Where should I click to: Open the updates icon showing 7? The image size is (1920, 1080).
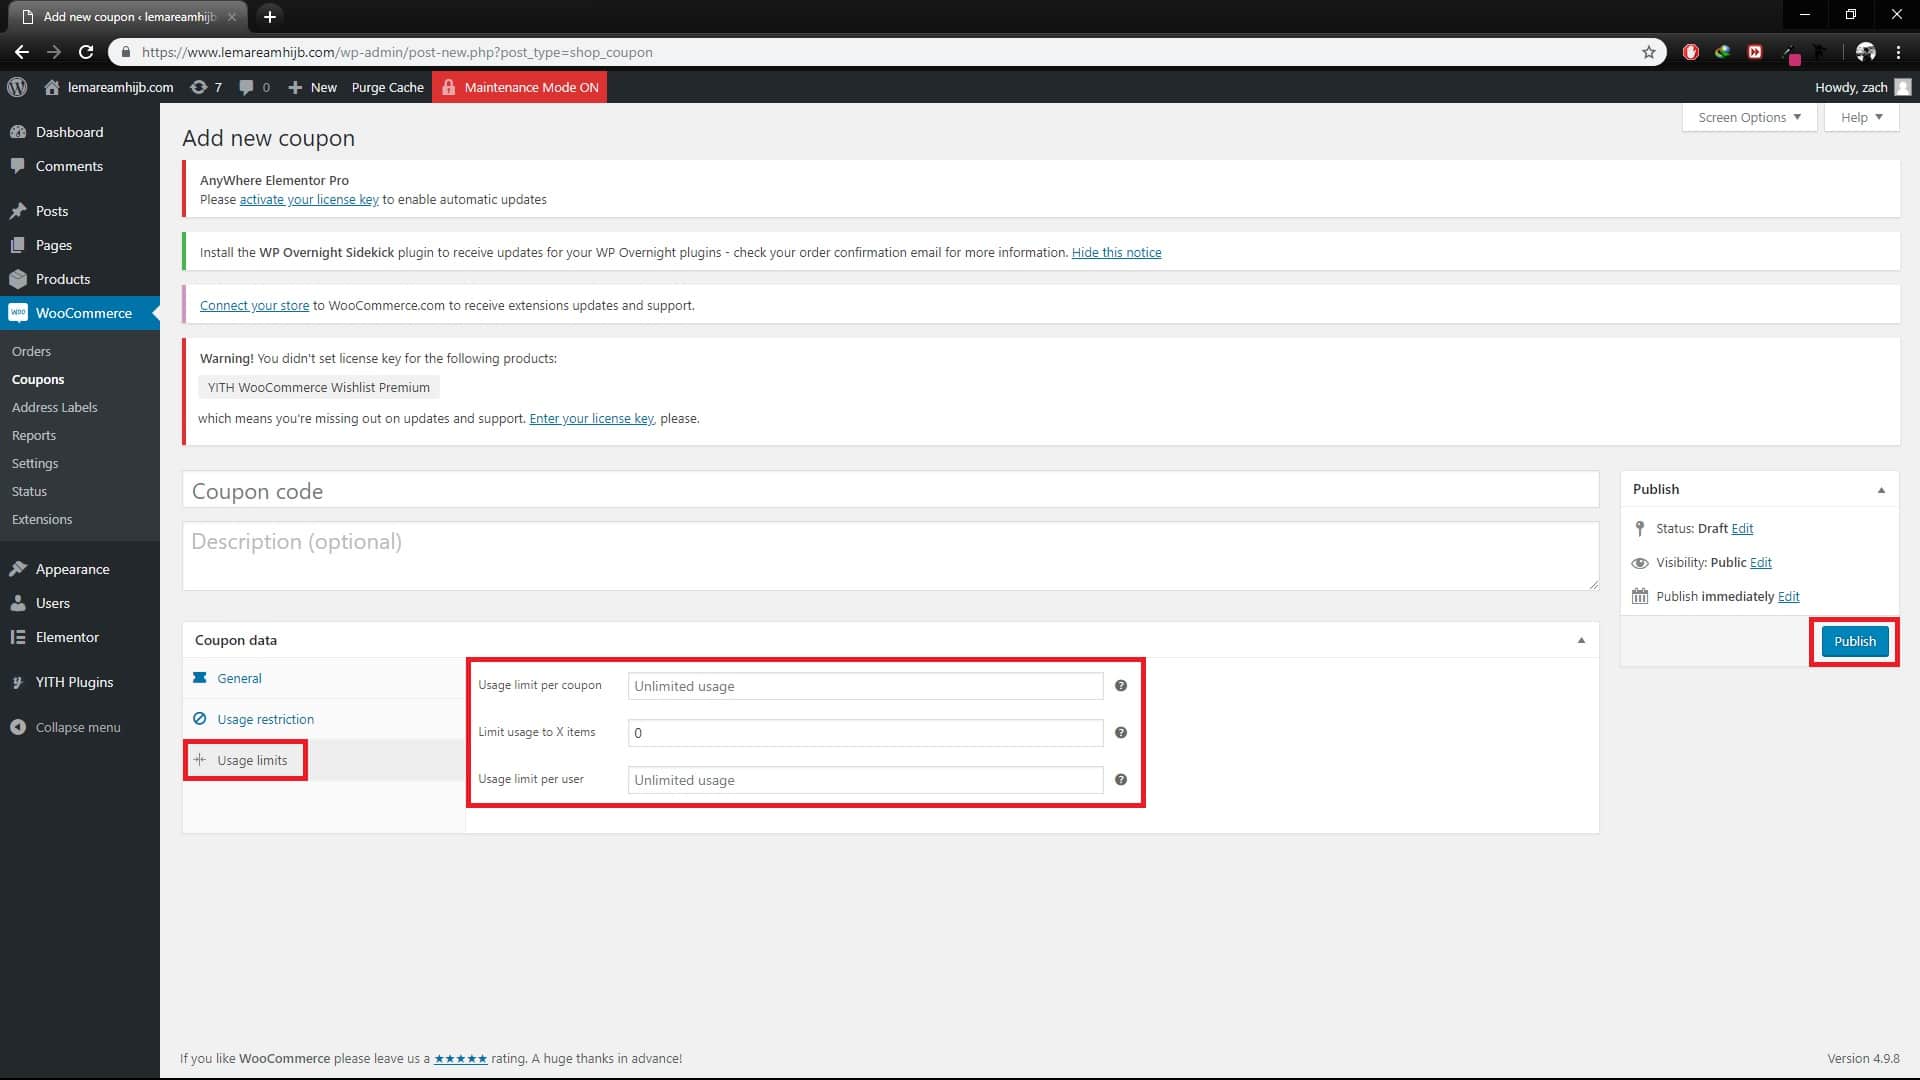point(205,87)
